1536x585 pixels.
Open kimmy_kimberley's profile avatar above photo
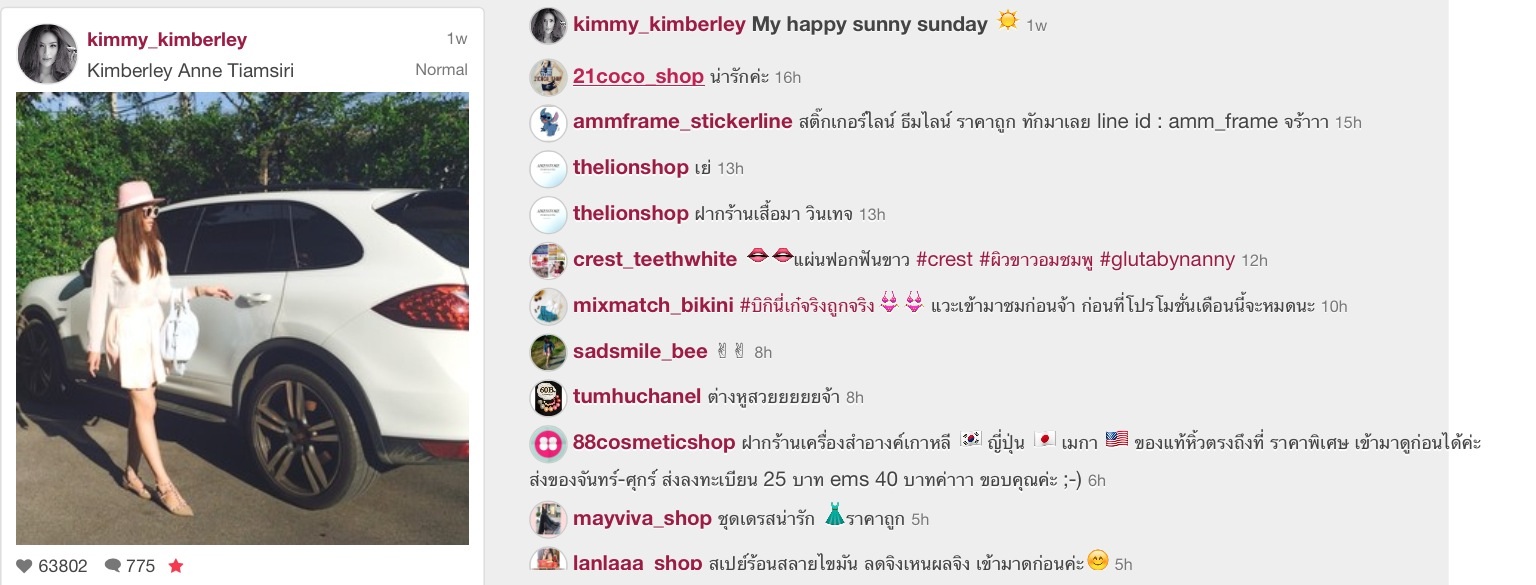click(x=47, y=54)
